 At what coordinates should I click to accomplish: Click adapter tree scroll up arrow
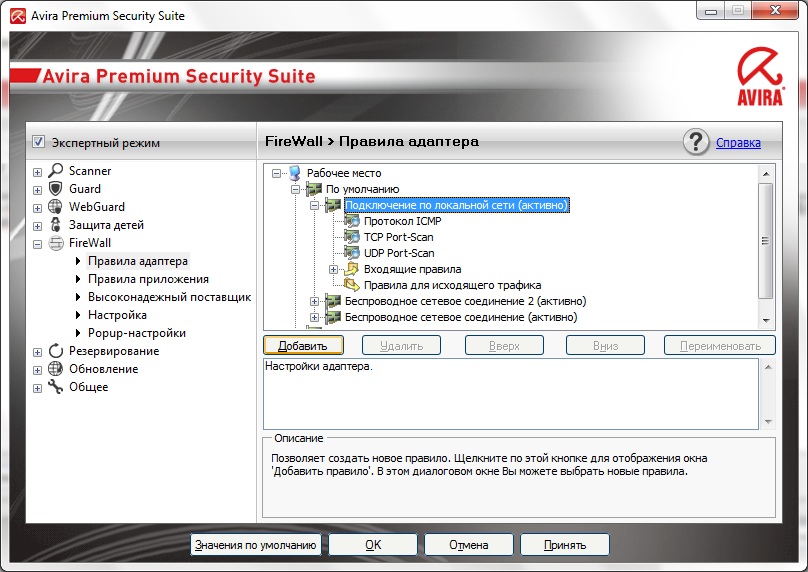coord(766,174)
